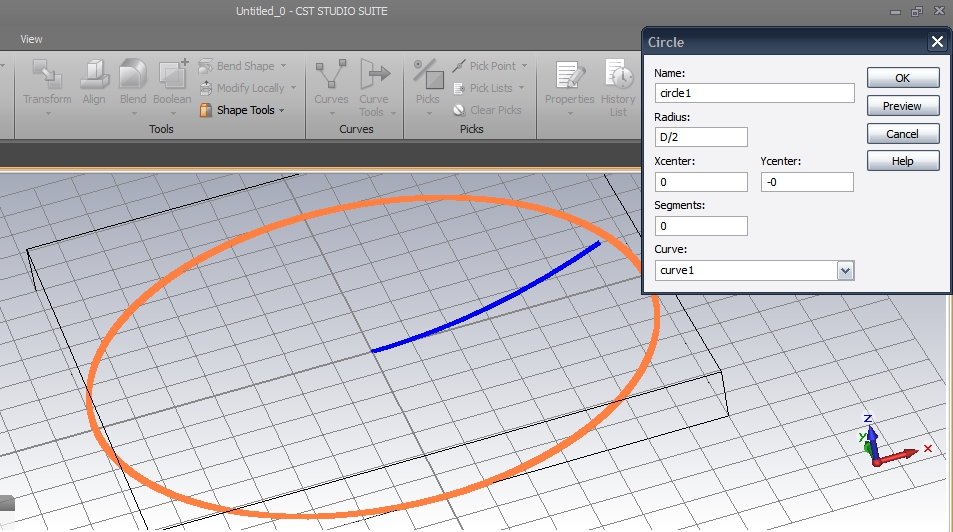Viewport: 953px width, 532px height.
Task: Open the Curve combo box arrow
Action: click(845, 270)
